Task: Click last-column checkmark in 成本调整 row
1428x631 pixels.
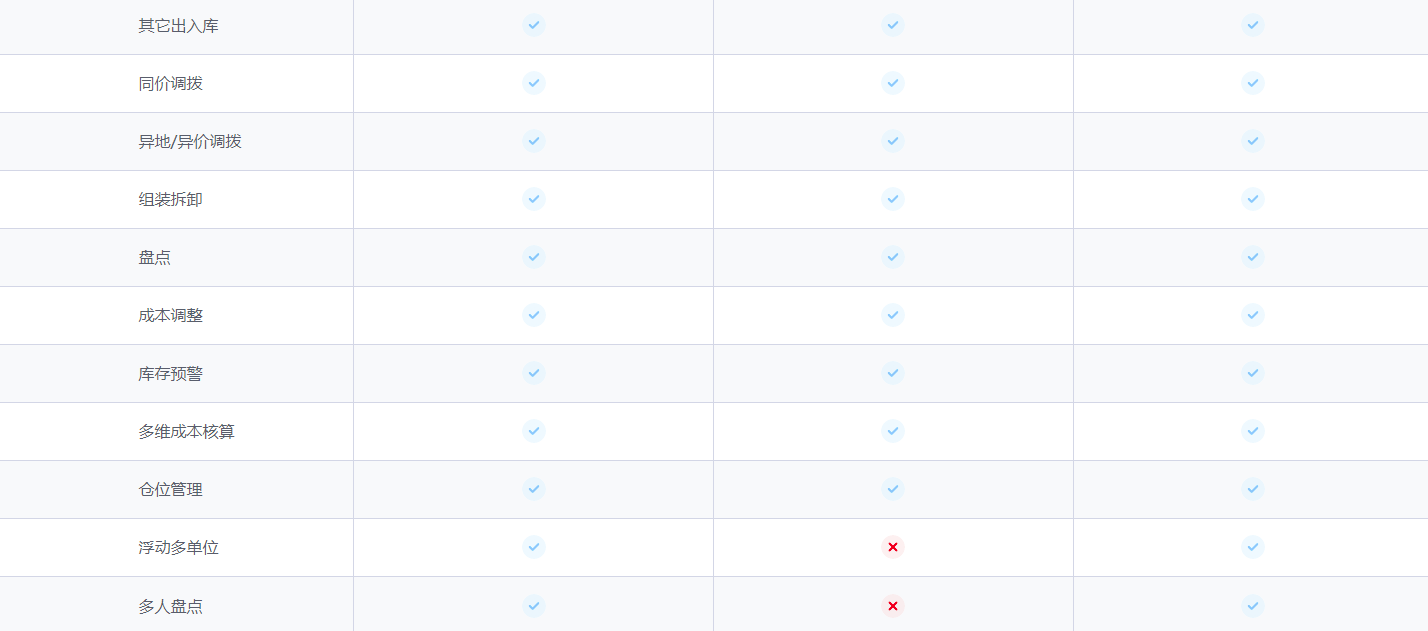Action: coord(1253,315)
